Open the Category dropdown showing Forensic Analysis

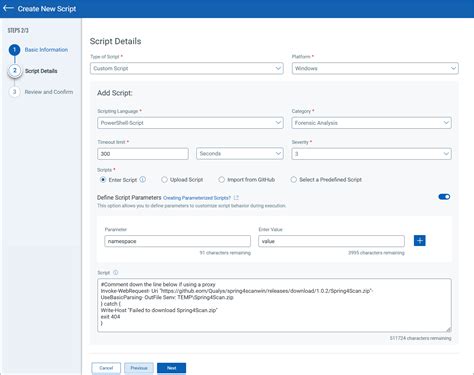(x=371, y=123)
